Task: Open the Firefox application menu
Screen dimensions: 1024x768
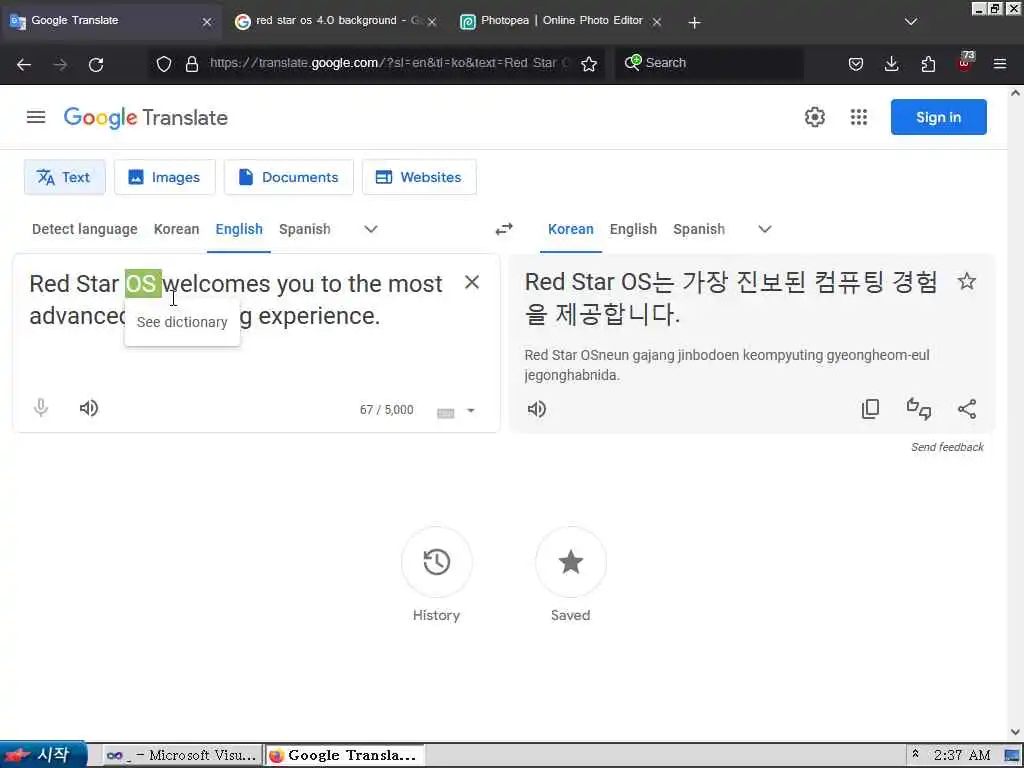Action: point(1000,64)
